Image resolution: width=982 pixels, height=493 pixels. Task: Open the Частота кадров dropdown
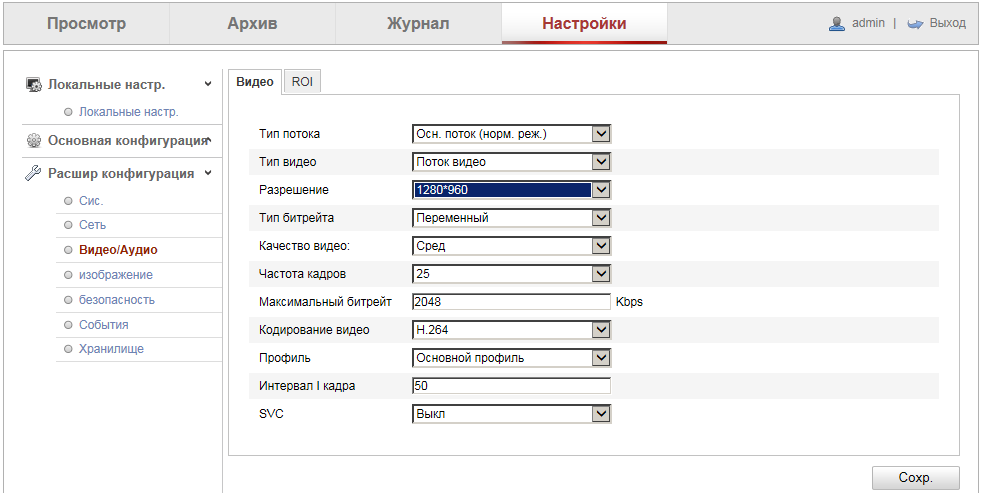coord(512,274)
